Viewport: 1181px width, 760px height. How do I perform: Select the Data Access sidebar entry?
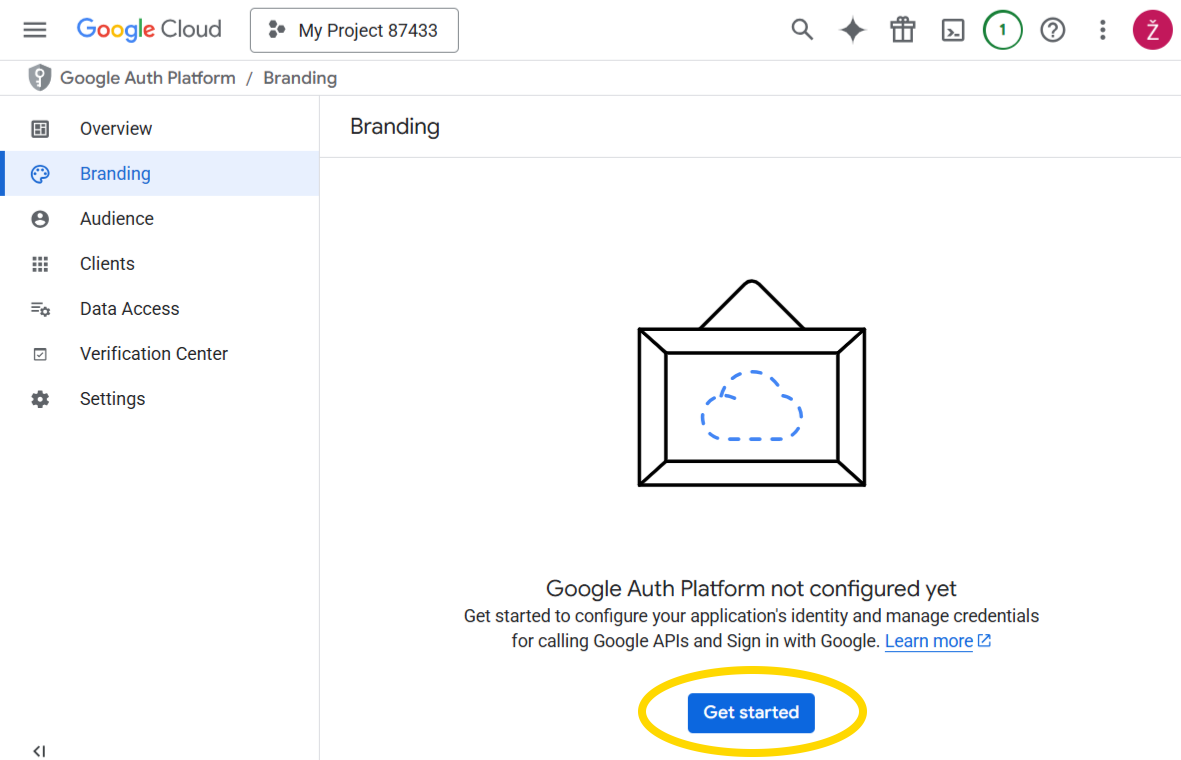point(129,308)
